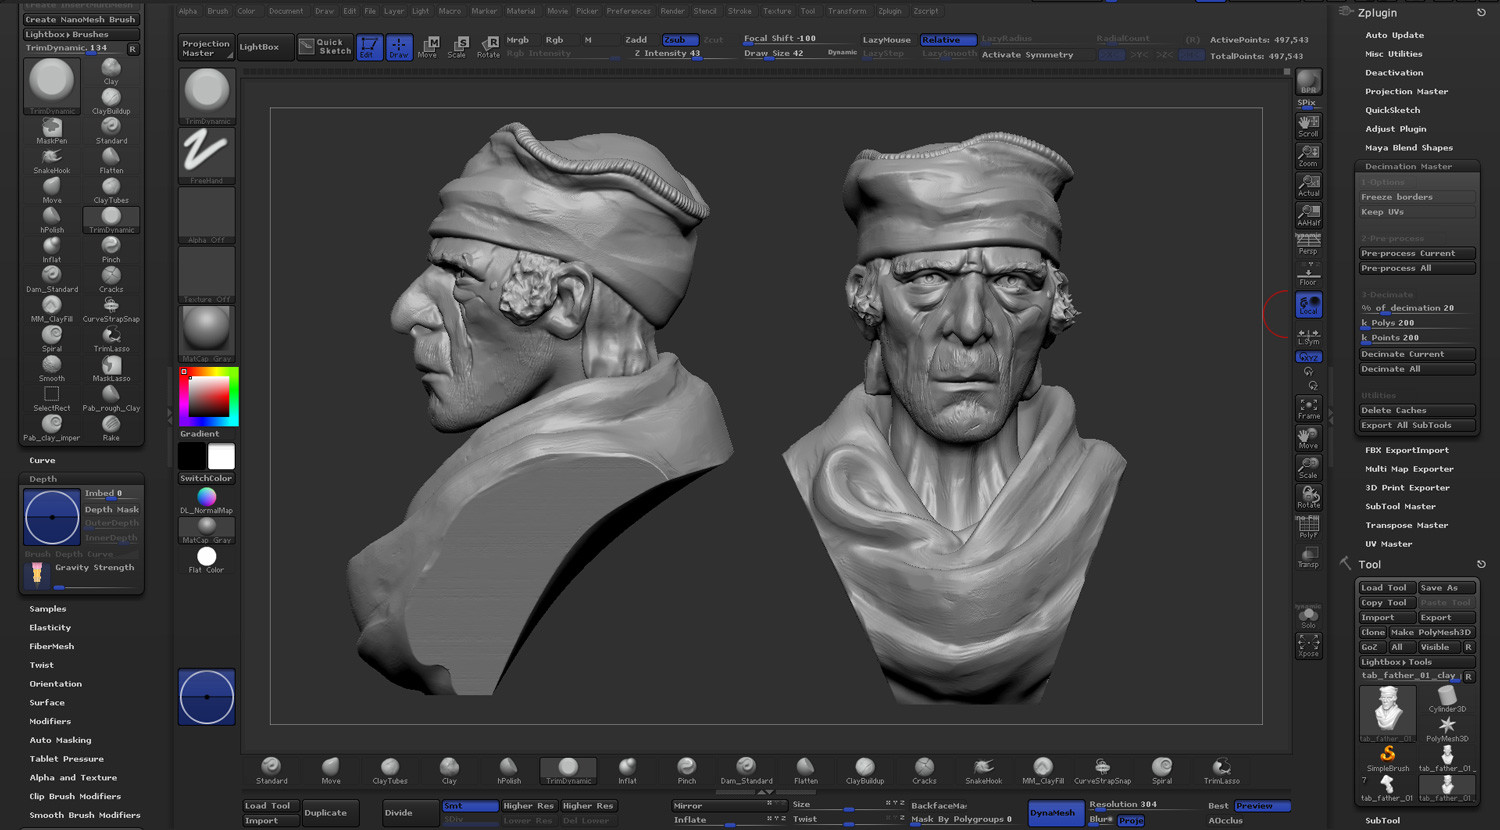The width and height of the screenshot is (1500, 830).
Task: Expand the SubTool section
Action: point(1382,820)
